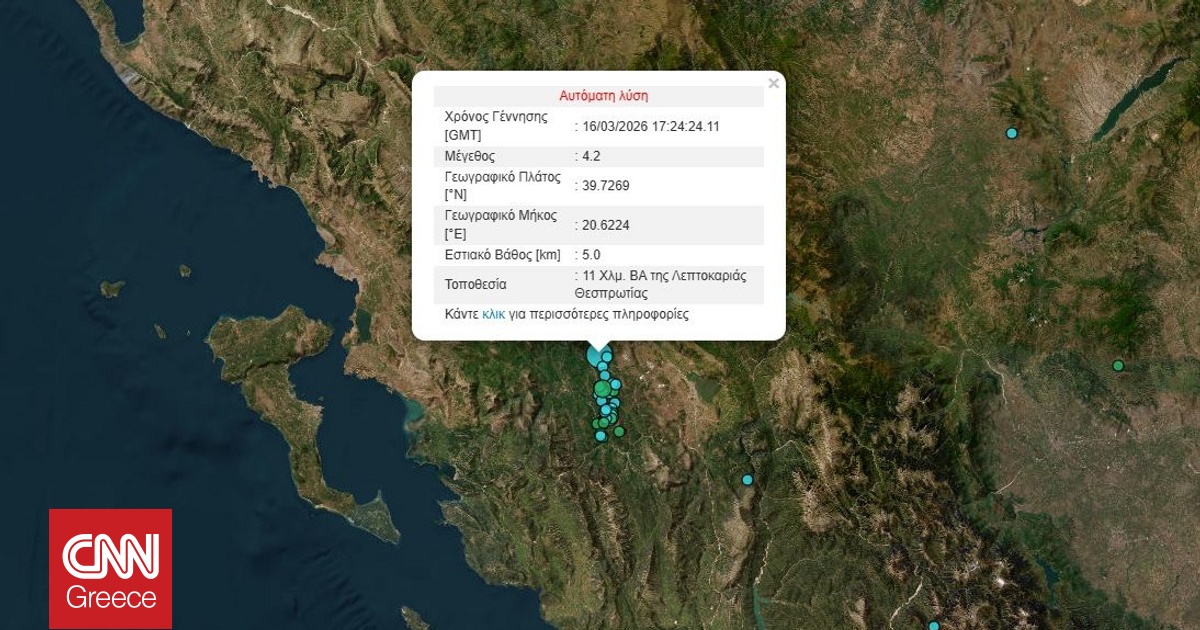Select the Χρόνος Γέννησης timestamp value
The width and height of the screenshot is (1200, 630).
[x=650, y=127]
